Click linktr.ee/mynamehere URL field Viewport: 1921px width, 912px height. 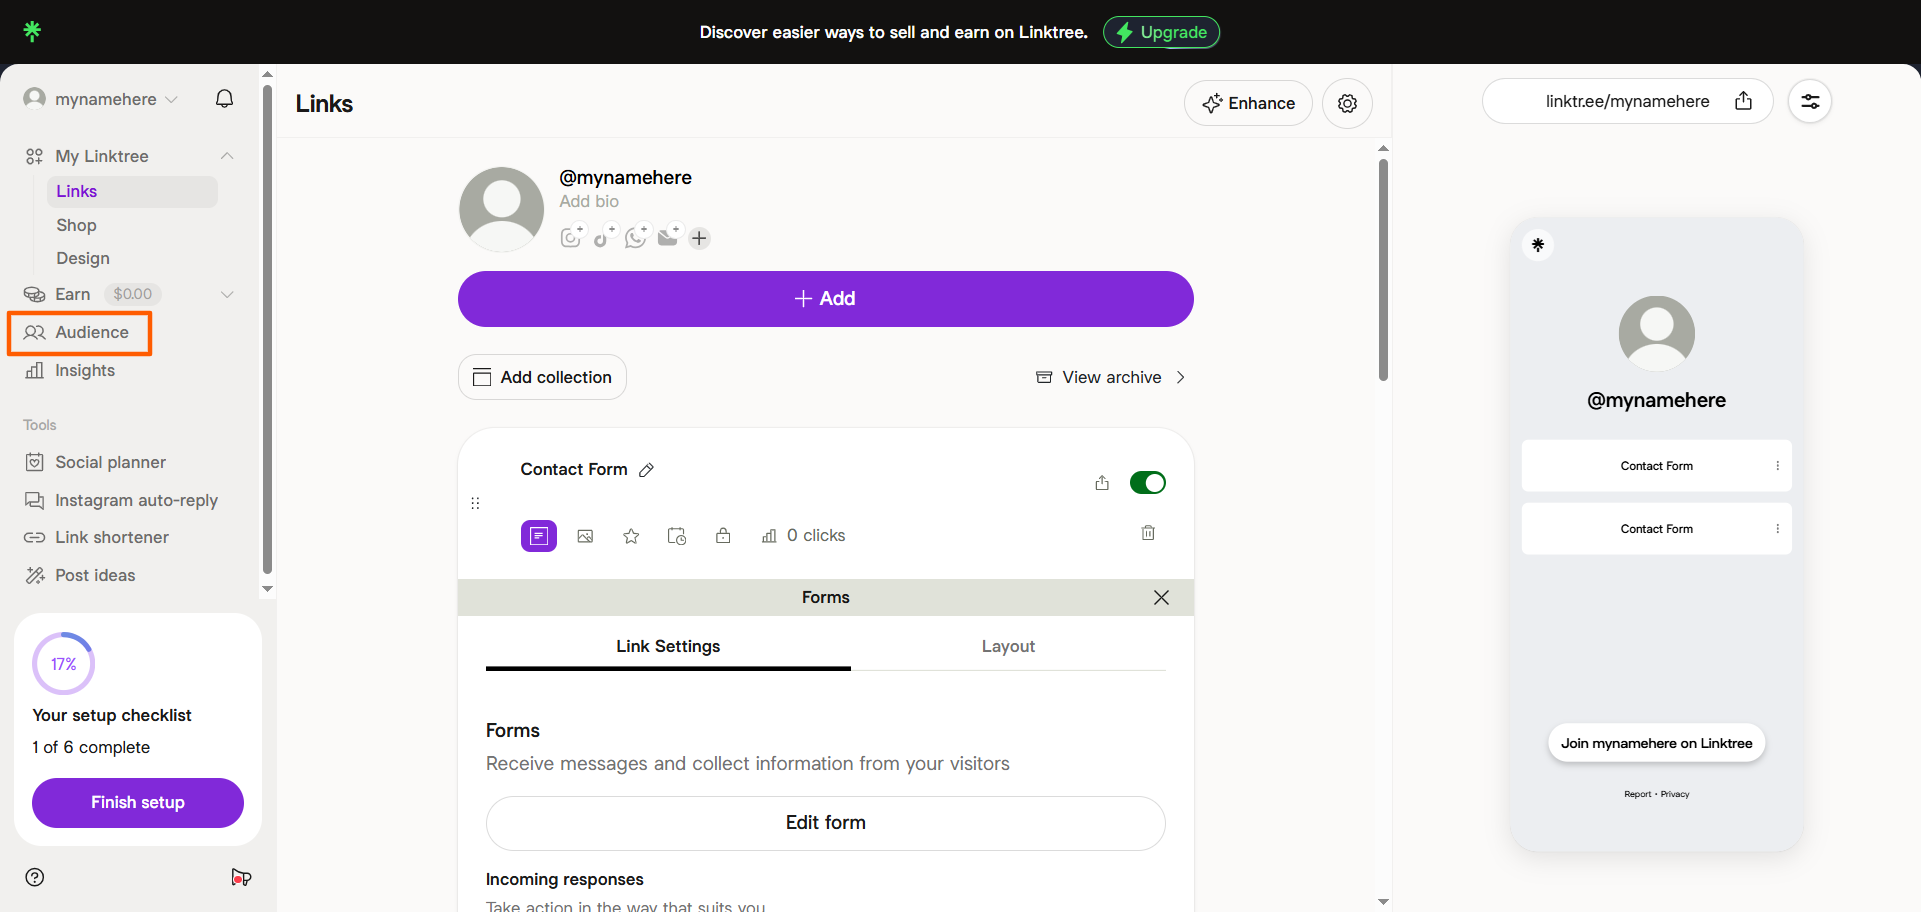click(x=1627, y=101)
